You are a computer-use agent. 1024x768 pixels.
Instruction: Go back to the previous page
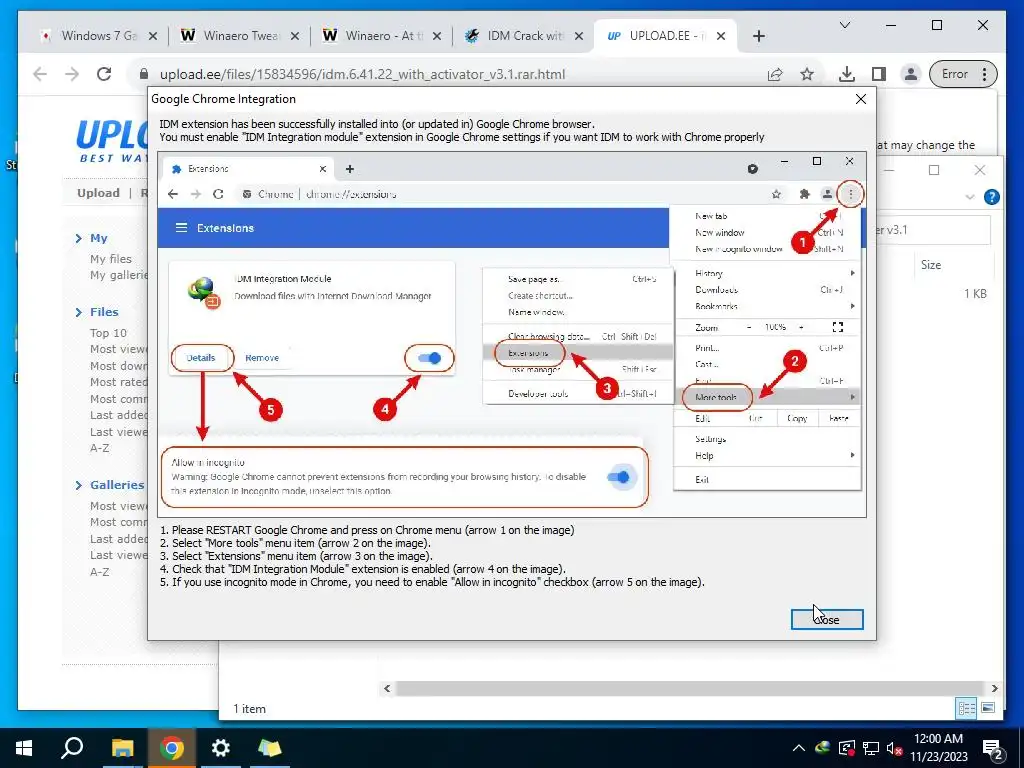tap(40, 74)
